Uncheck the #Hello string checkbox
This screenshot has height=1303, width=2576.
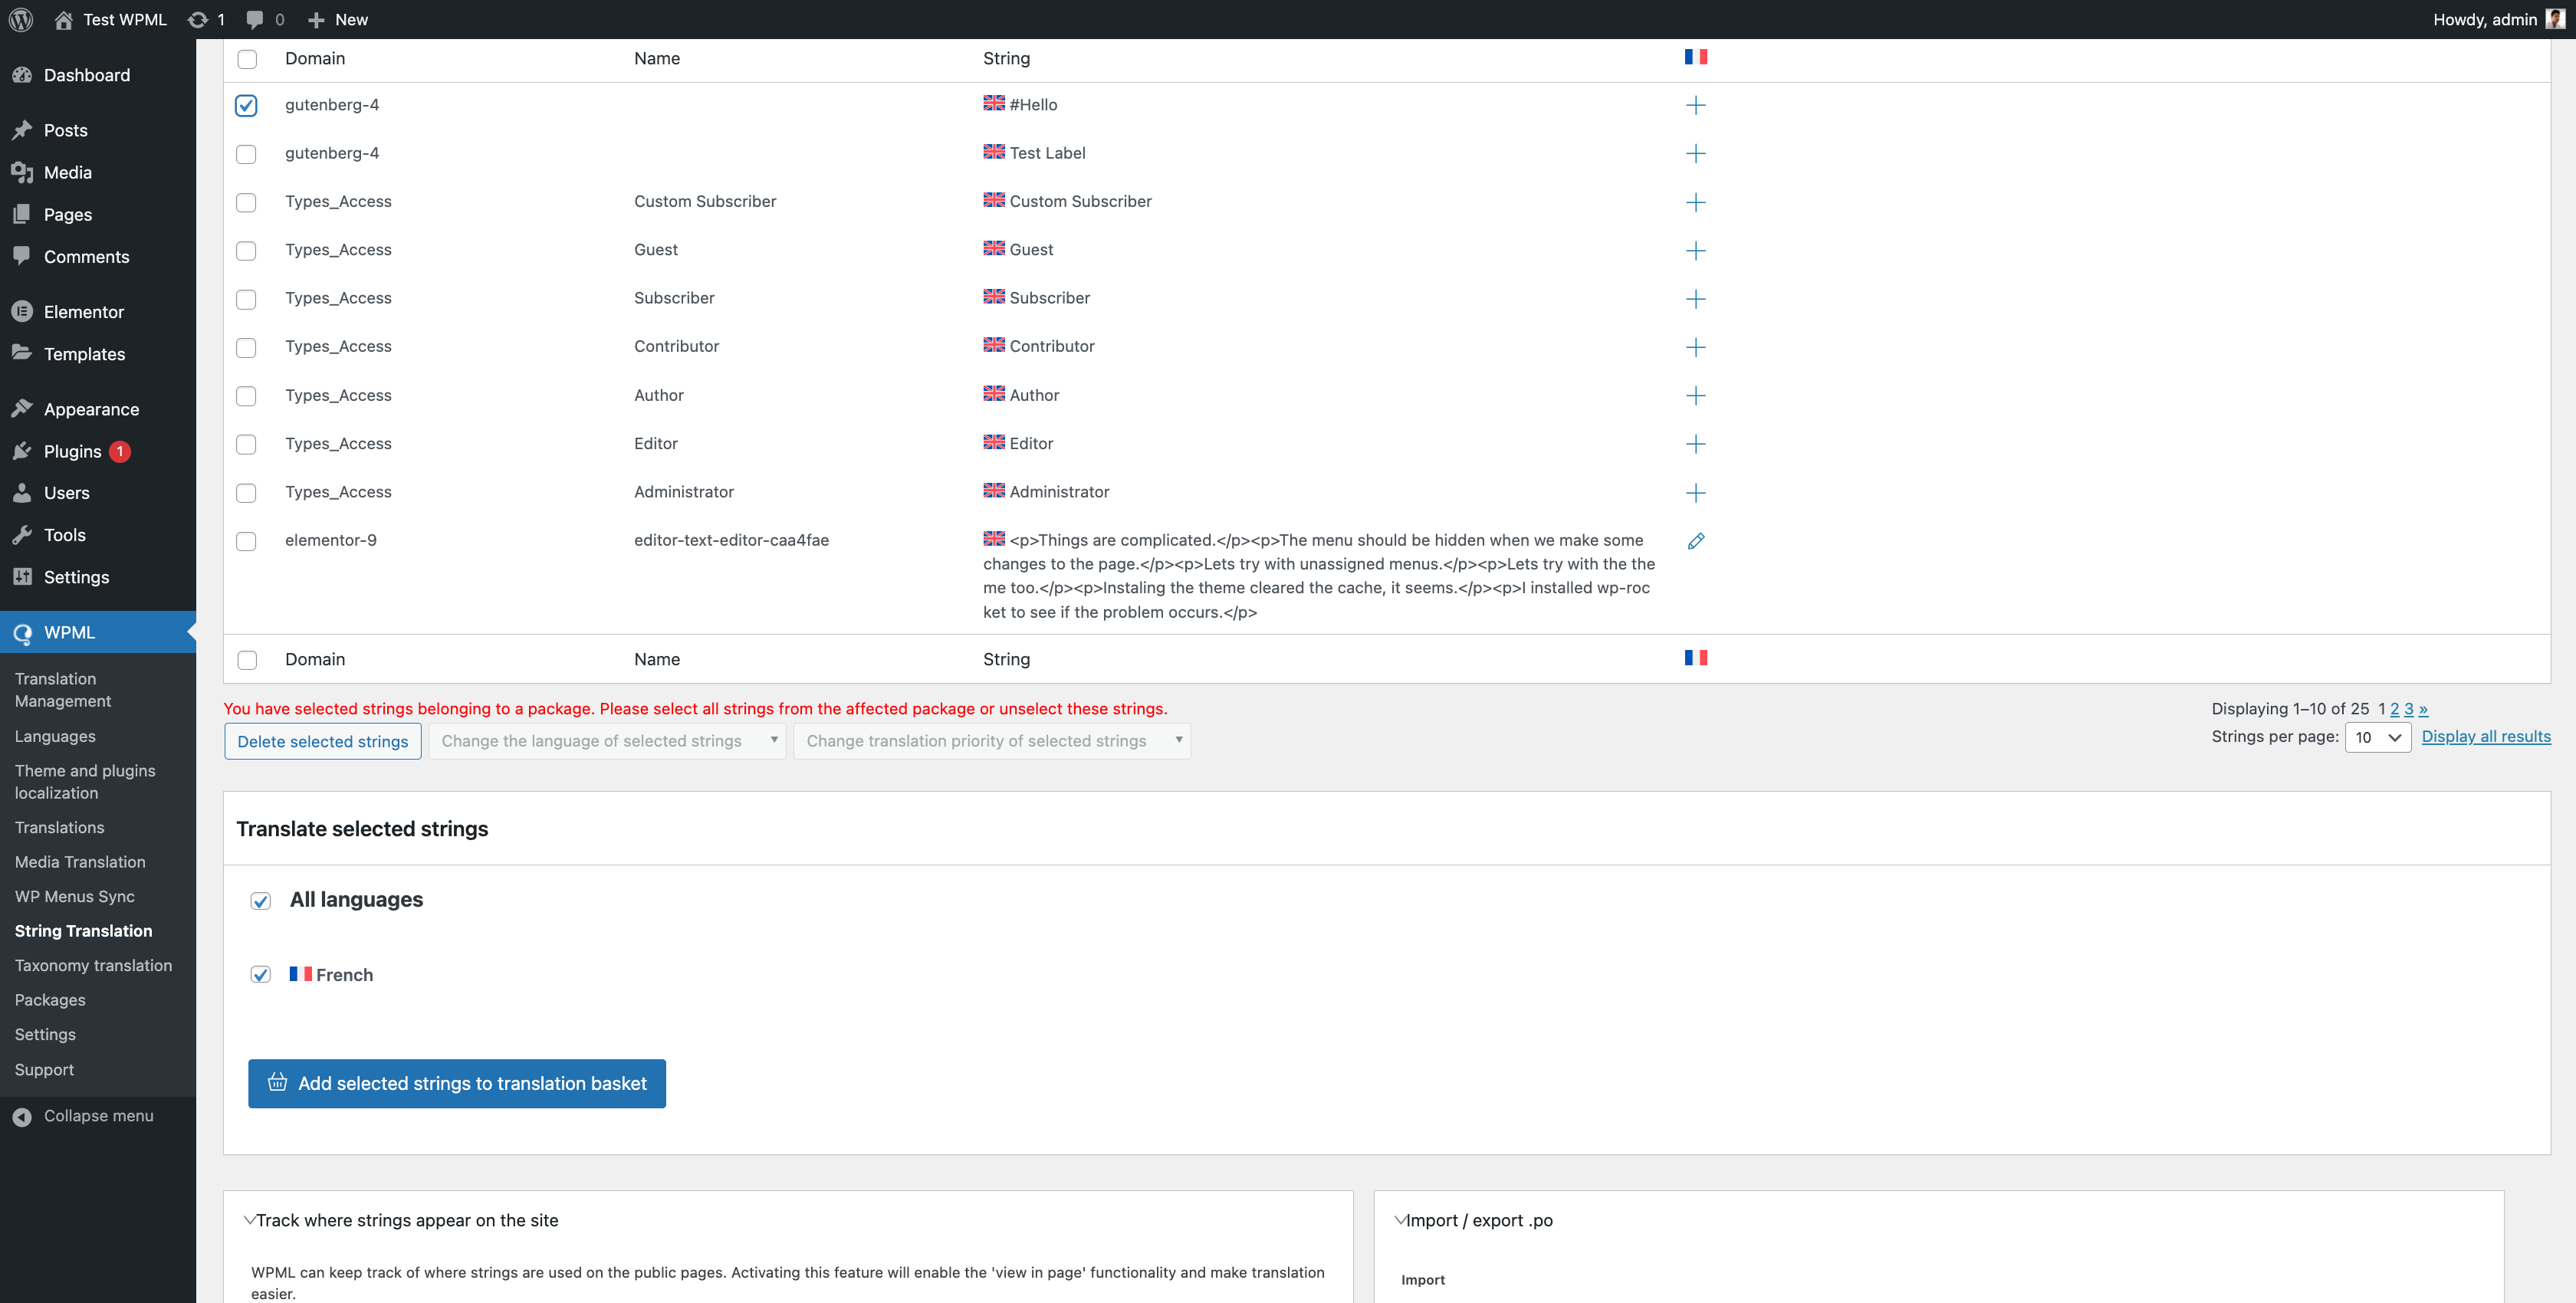(x=246, y=105)
